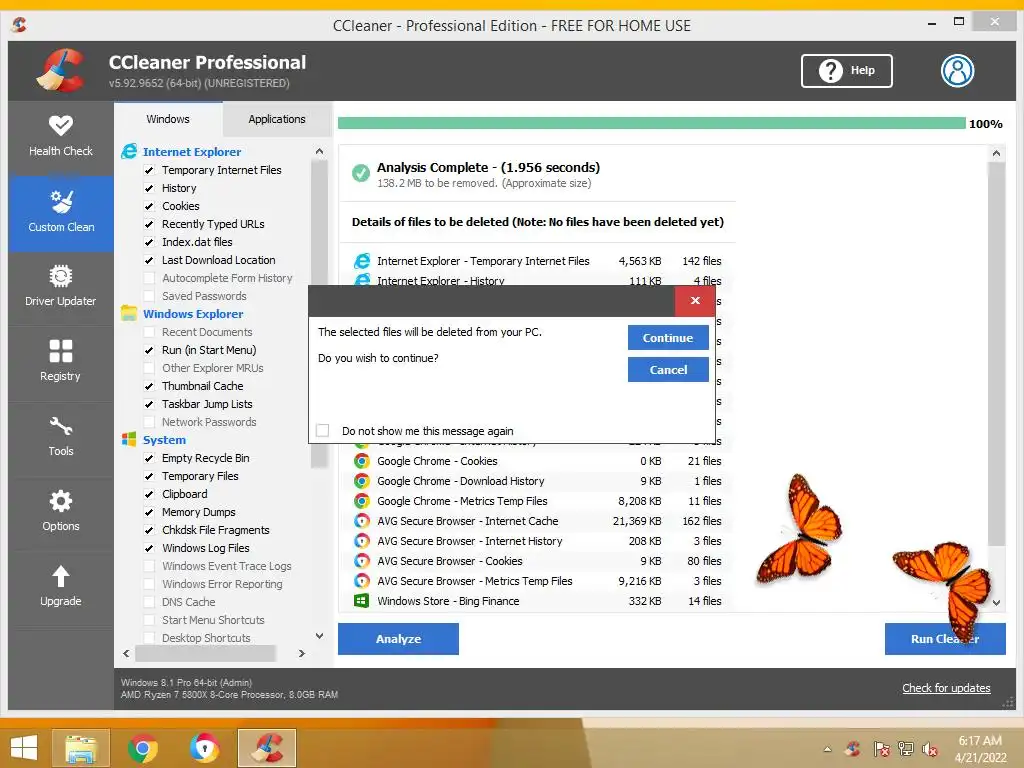Click Continue to delete selected files
The width and height of the screenshot is (1024, 768).
[x=667, y=338]
